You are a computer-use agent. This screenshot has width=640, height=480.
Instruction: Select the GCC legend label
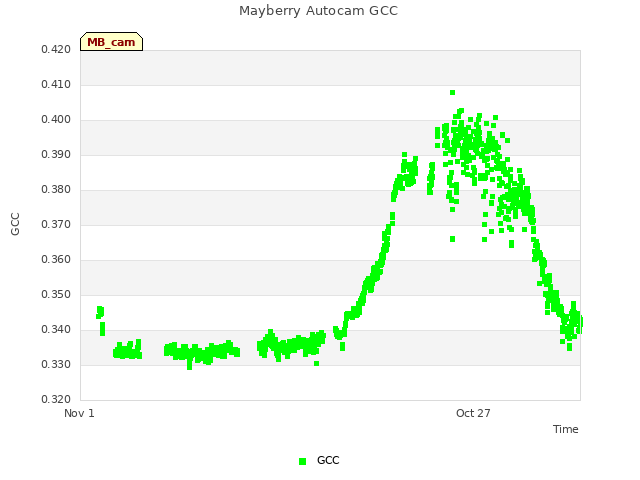point(328,460)
